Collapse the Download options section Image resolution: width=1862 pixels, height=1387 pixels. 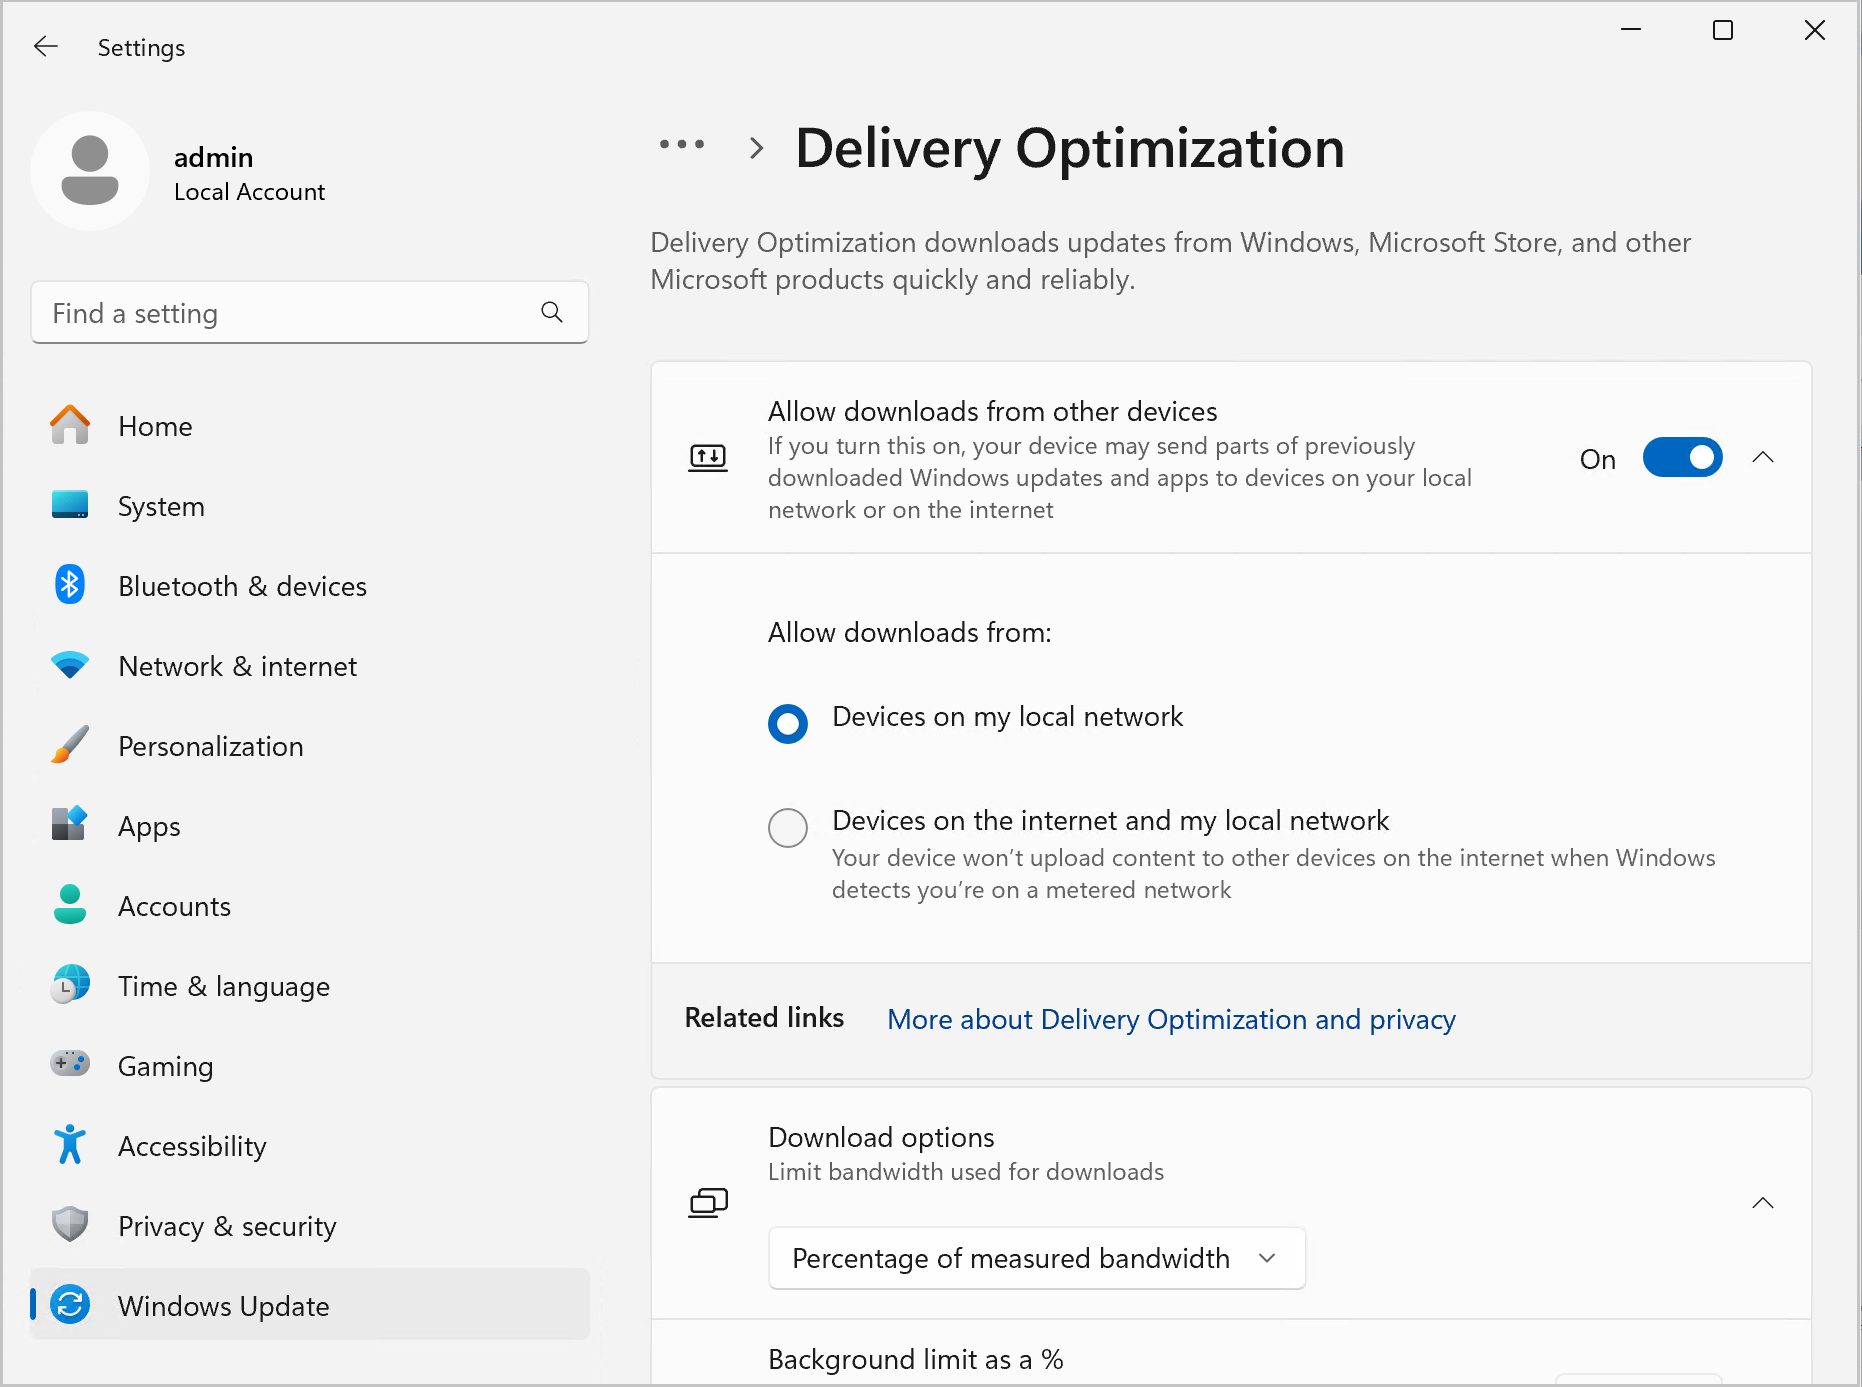[1763, 1203]
